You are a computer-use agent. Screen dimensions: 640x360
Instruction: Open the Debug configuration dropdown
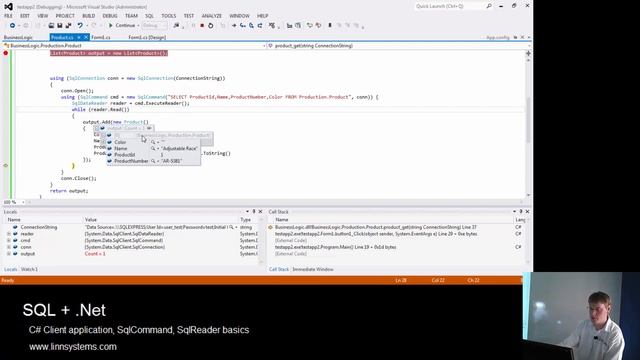[x=155, y=25]
